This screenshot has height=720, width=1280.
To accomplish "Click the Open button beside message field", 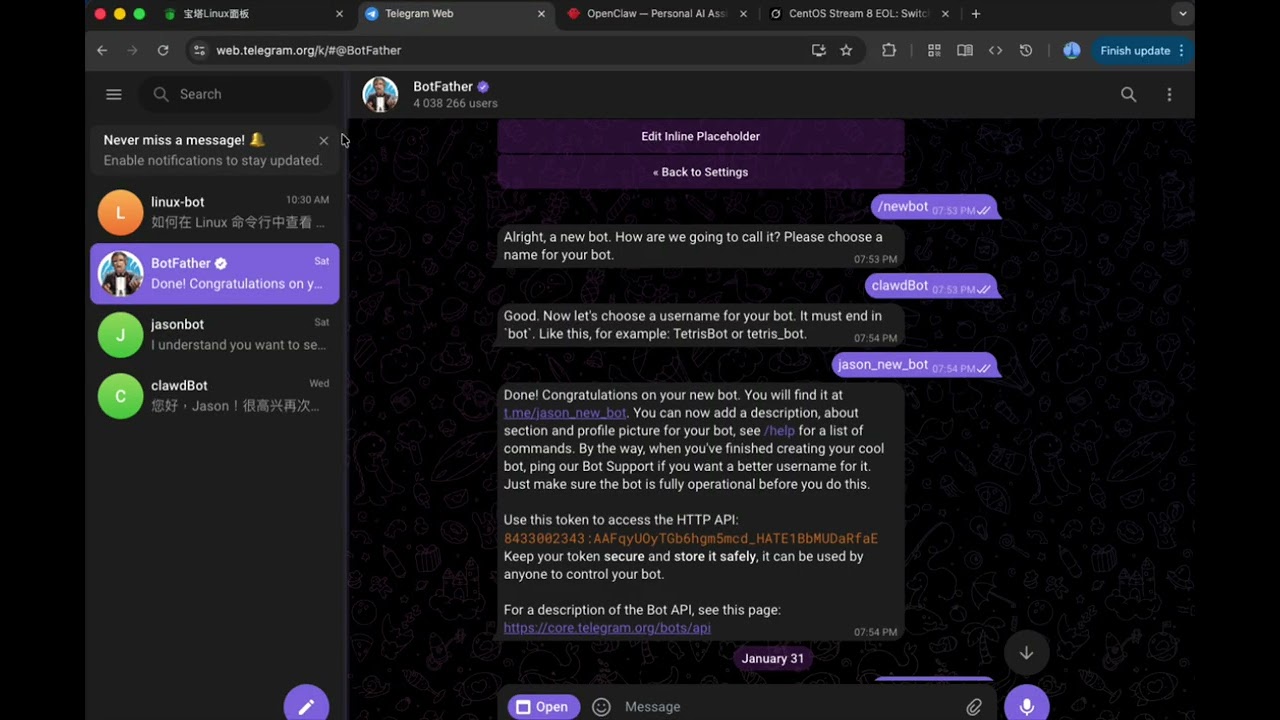I will tap(543, 707).
